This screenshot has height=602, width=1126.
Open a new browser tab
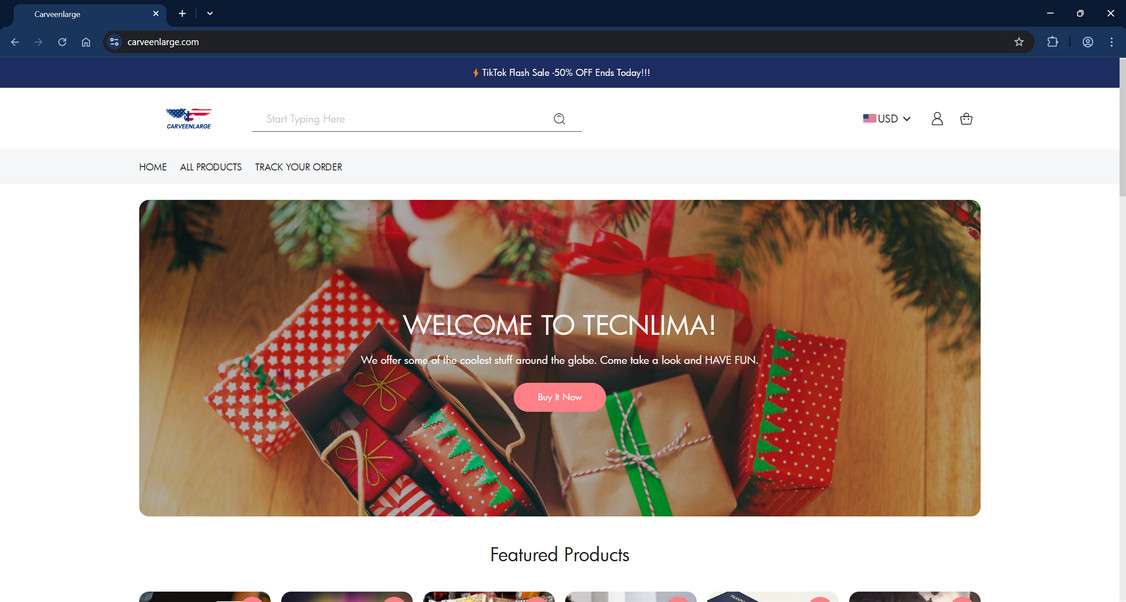182,13
